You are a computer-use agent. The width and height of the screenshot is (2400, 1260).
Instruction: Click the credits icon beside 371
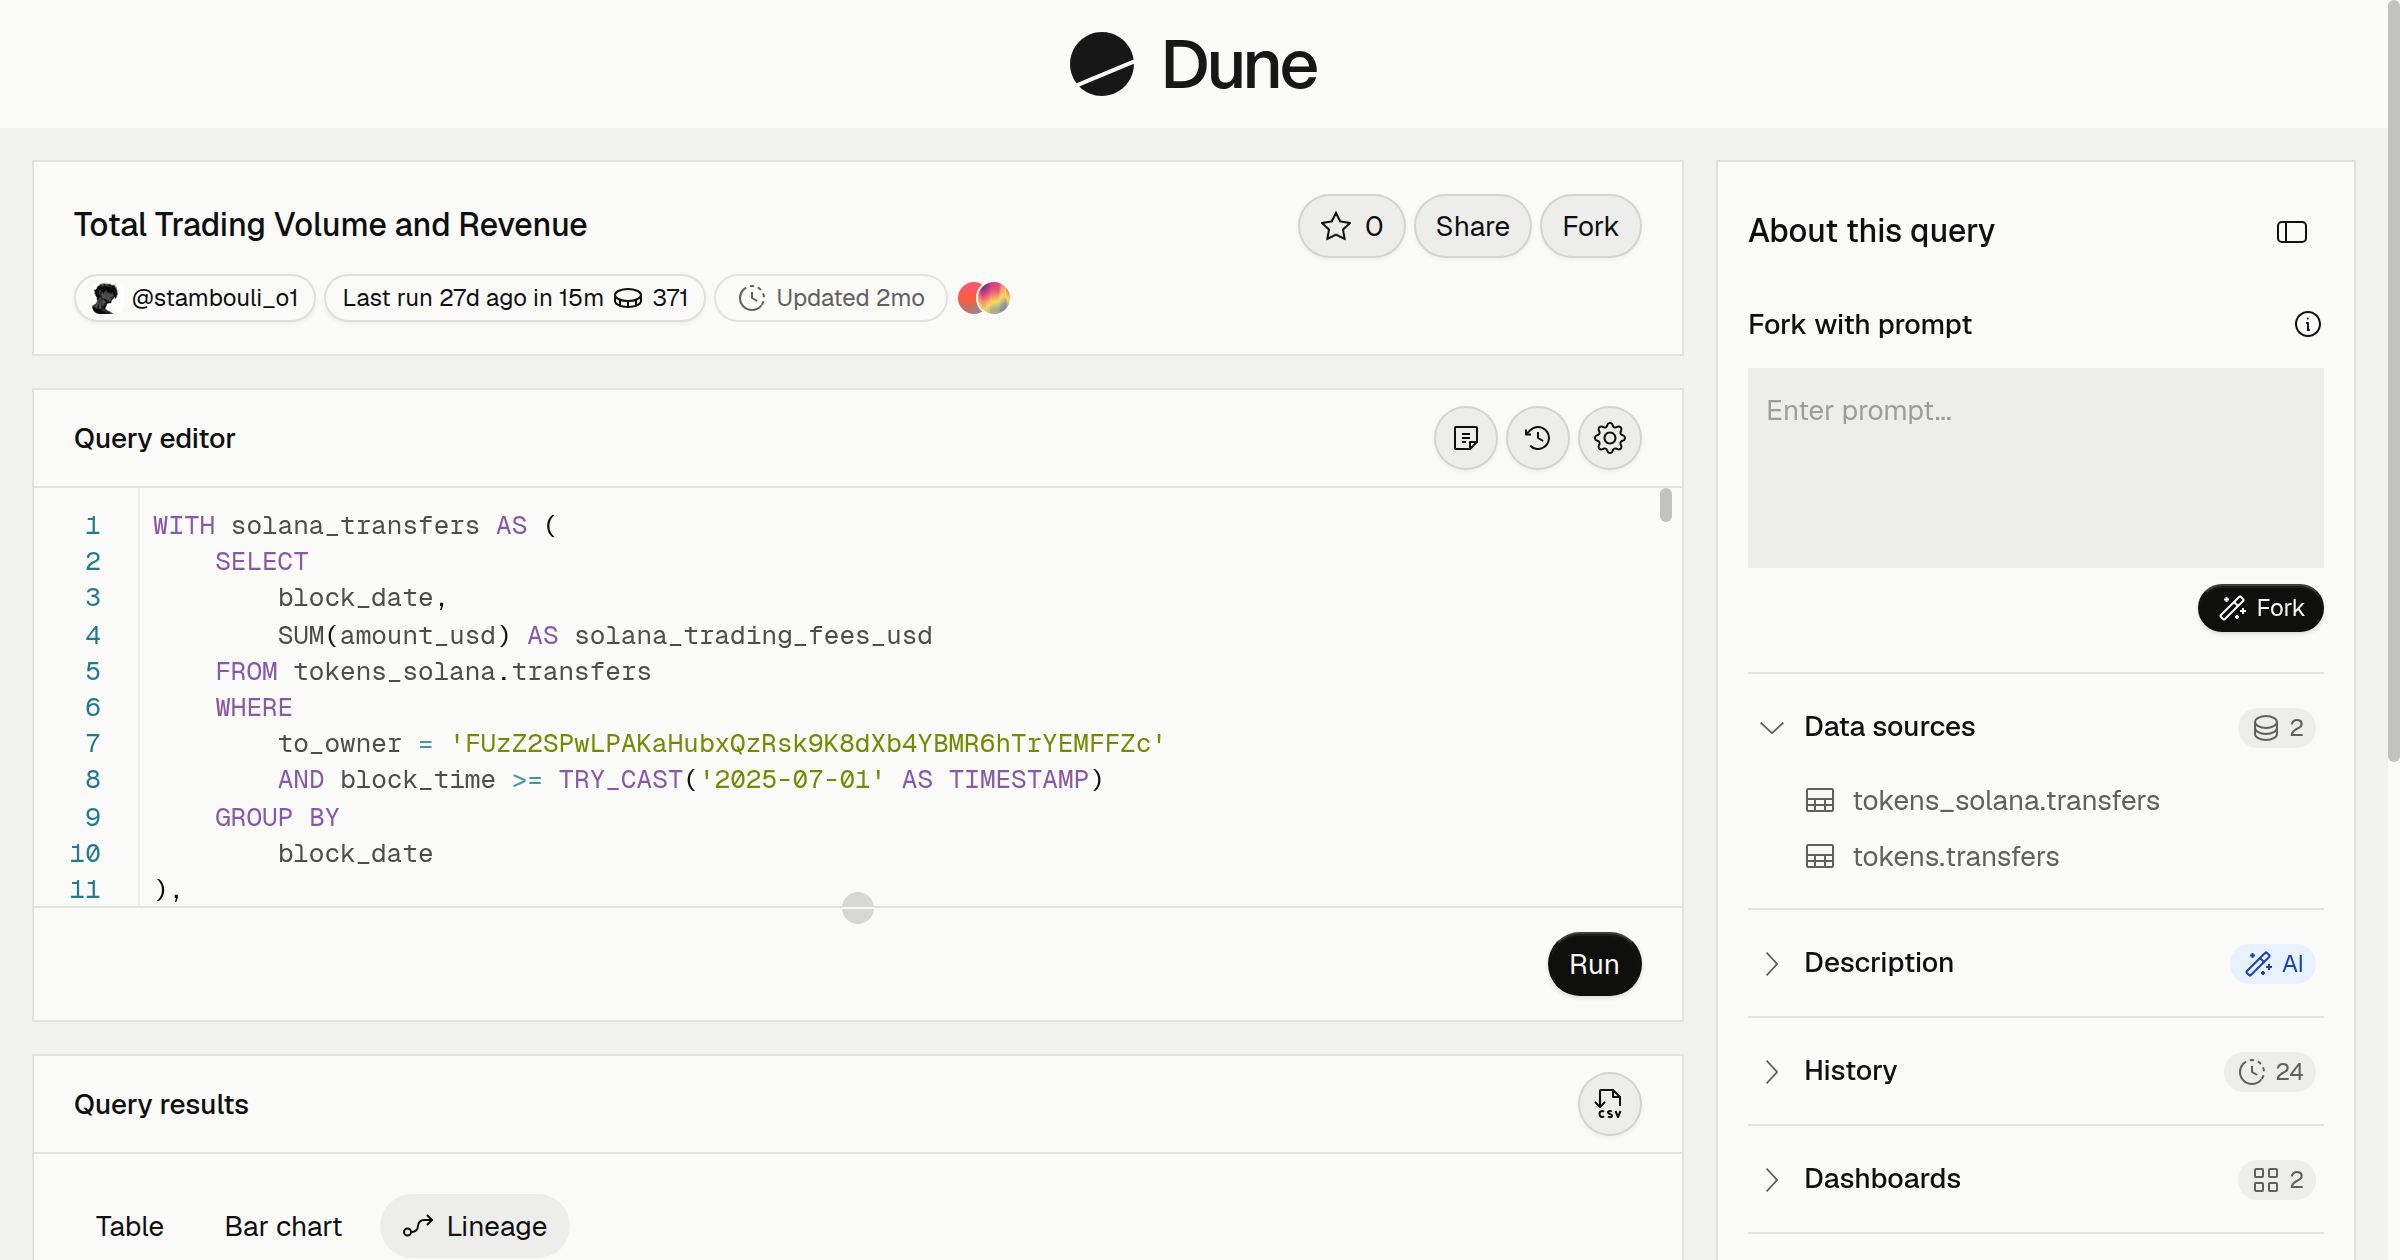[x=627, y=298]
